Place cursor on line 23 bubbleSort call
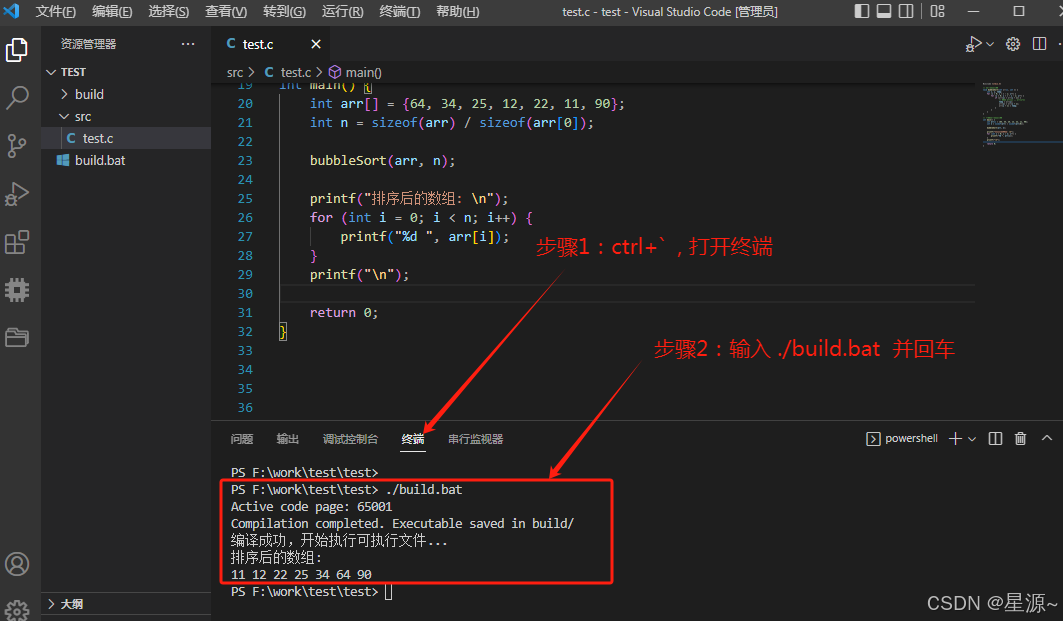The image size is (1063, 621). pyautogui.click(x=382, y=161)
